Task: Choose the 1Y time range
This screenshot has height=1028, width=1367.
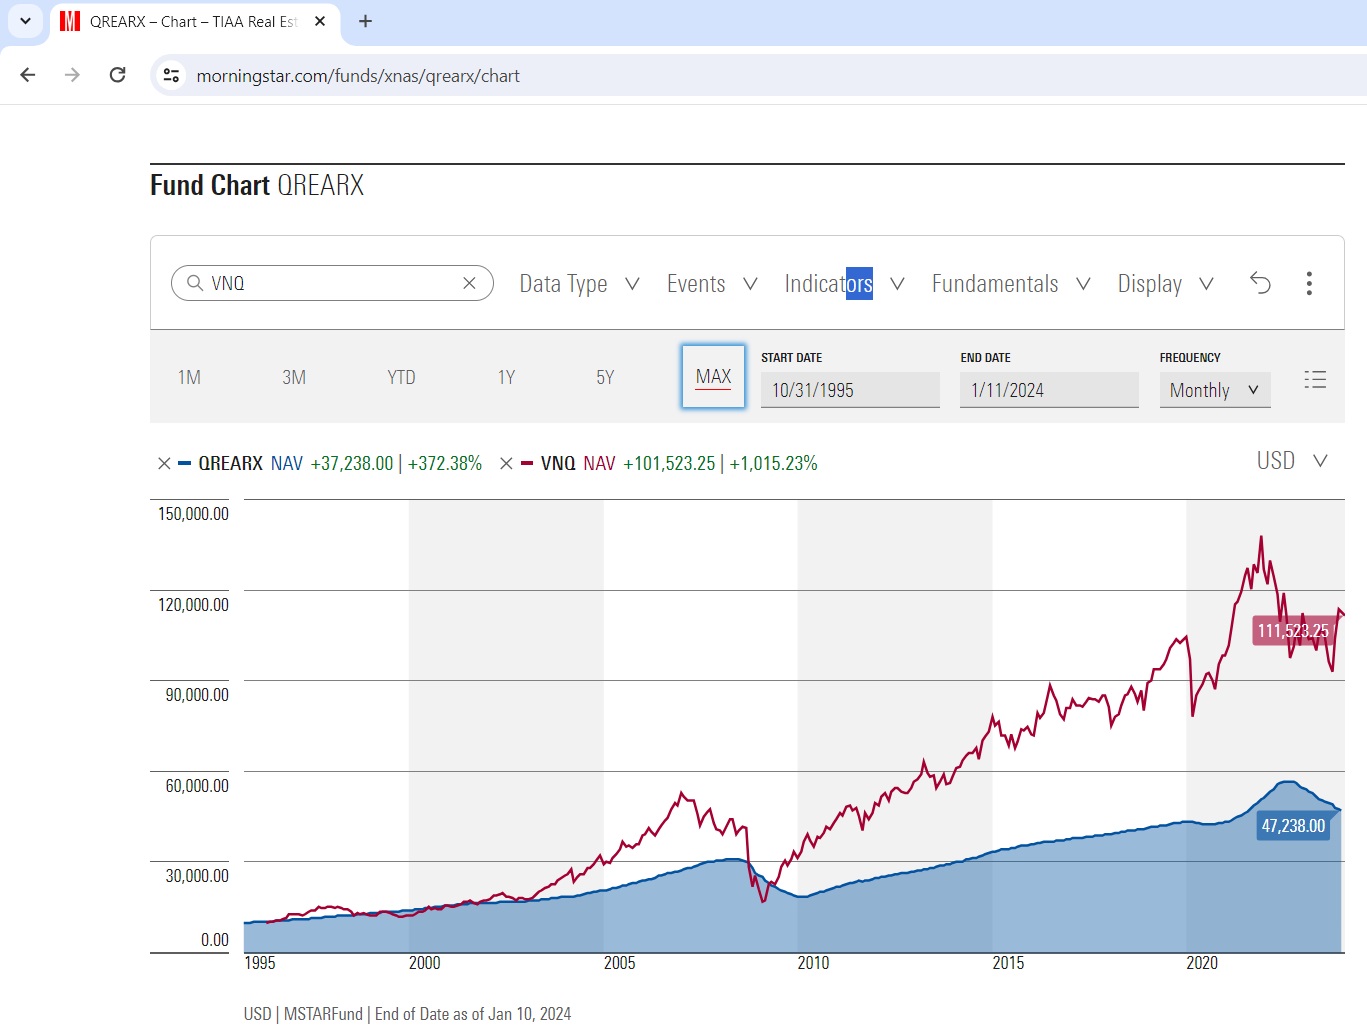Action: click(x=506, y=377)
